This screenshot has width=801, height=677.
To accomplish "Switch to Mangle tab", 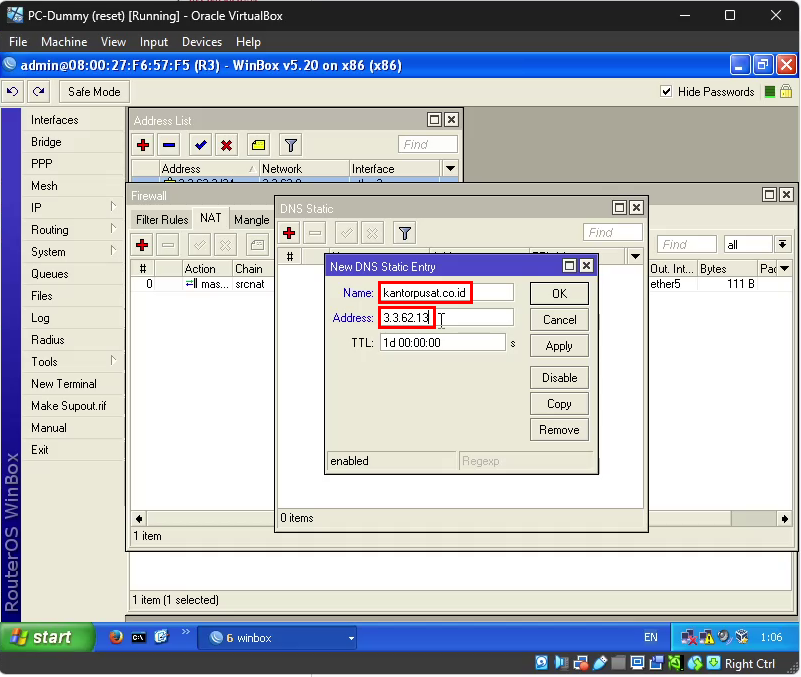I will coord(251,220).
